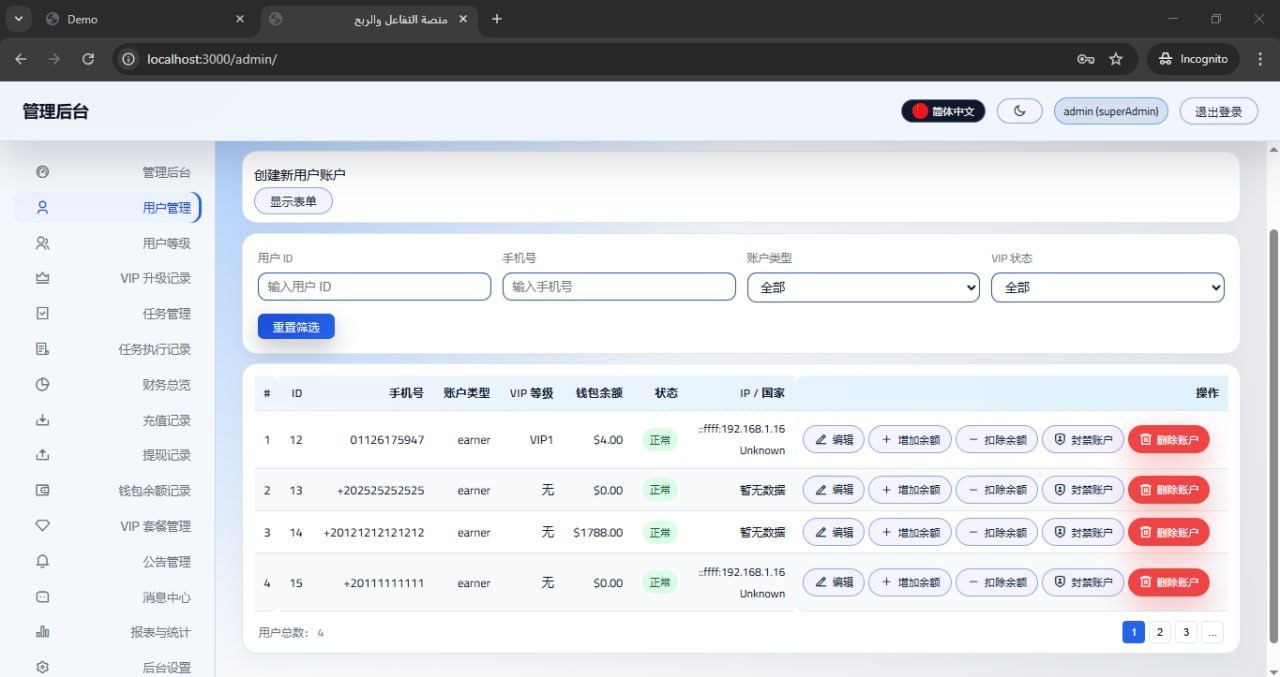Image resolution: width=1280 pixels, height=677 pixels.
Task: Click the 提现记录 upload icon
Action: click(42, 455)
